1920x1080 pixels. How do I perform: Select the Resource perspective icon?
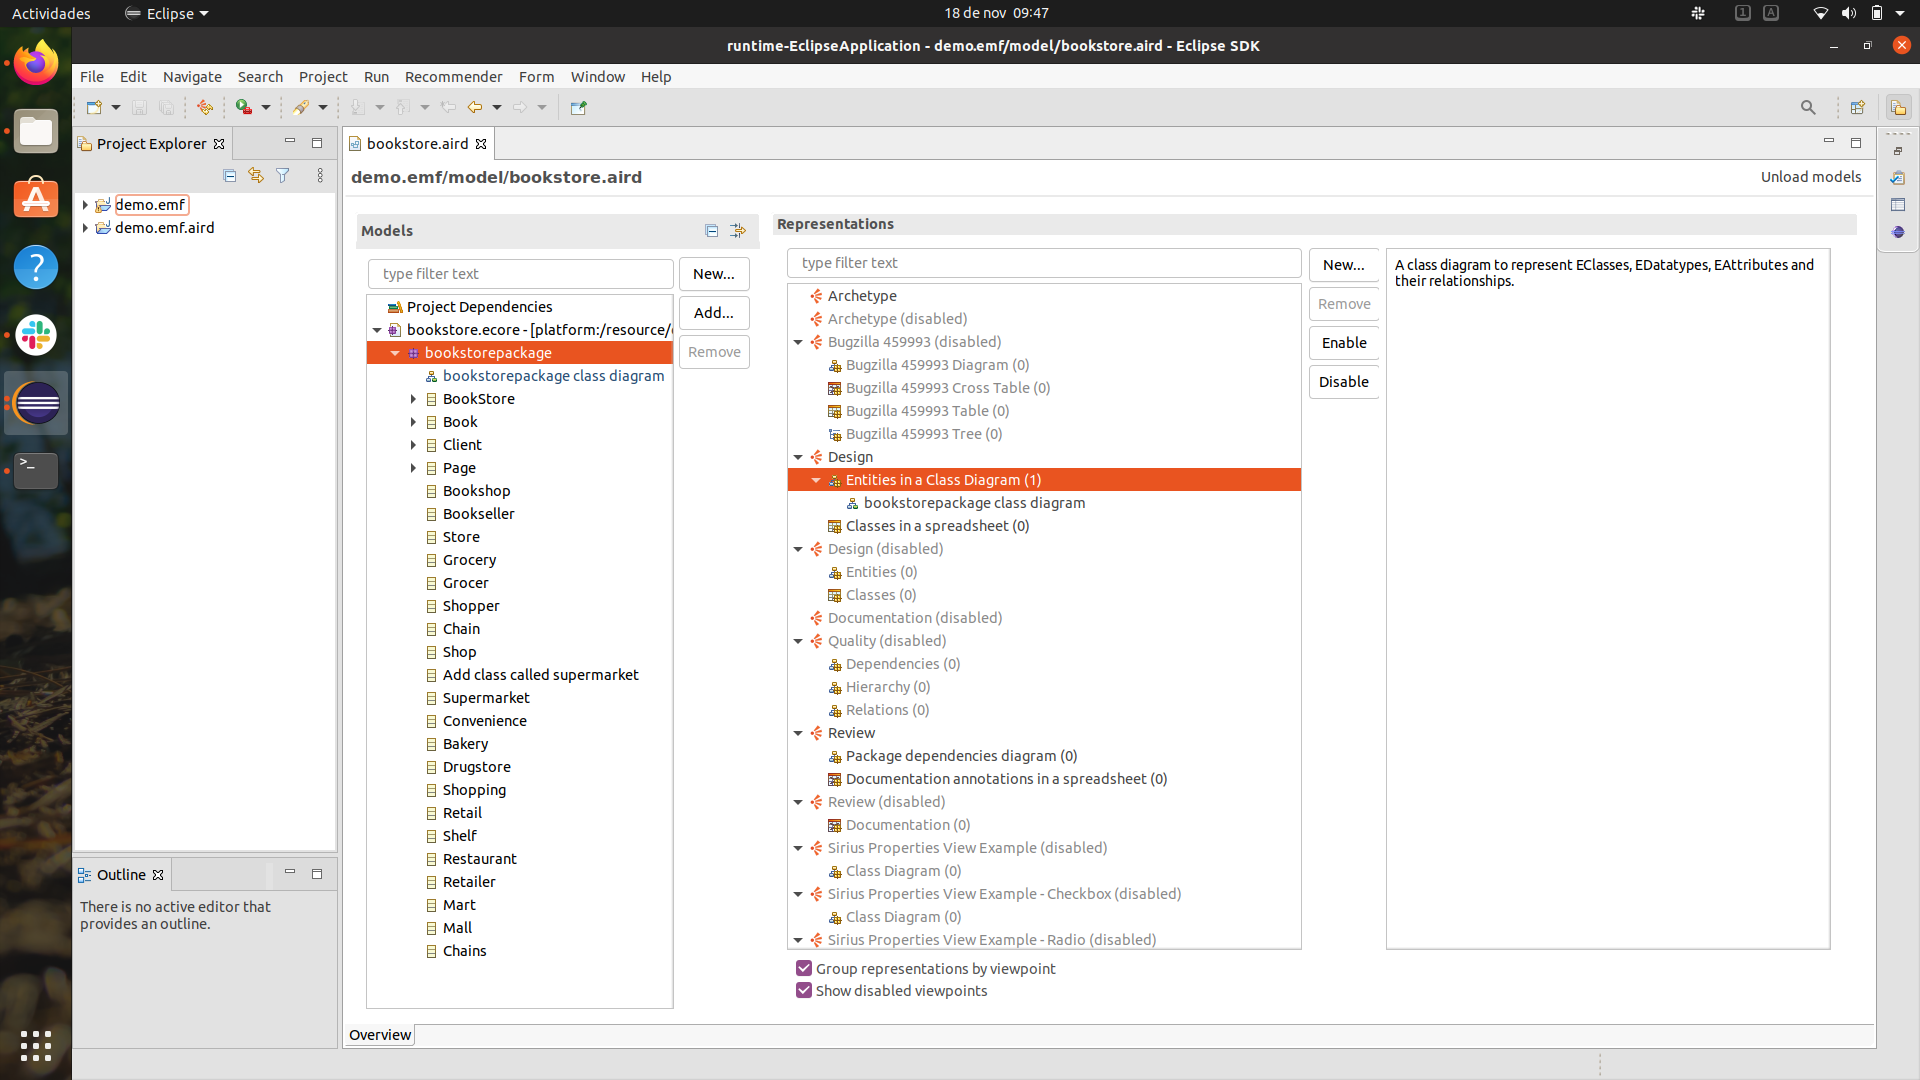tap(1898, 107)
